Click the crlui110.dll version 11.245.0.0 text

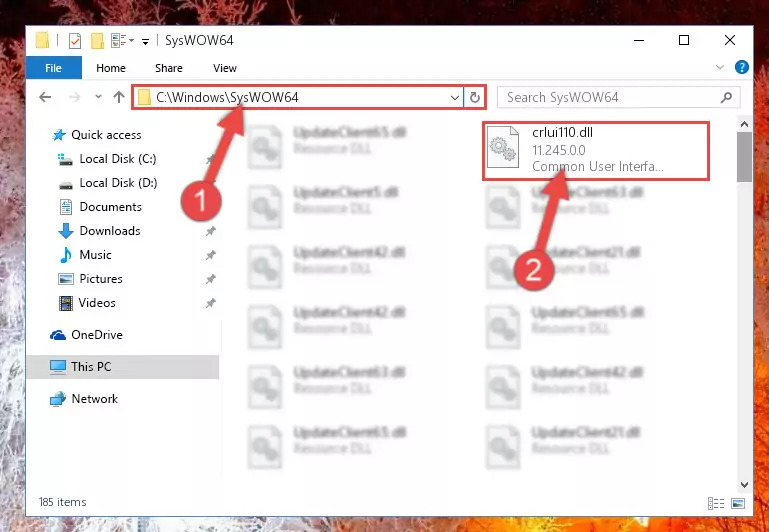coord(559,150)
